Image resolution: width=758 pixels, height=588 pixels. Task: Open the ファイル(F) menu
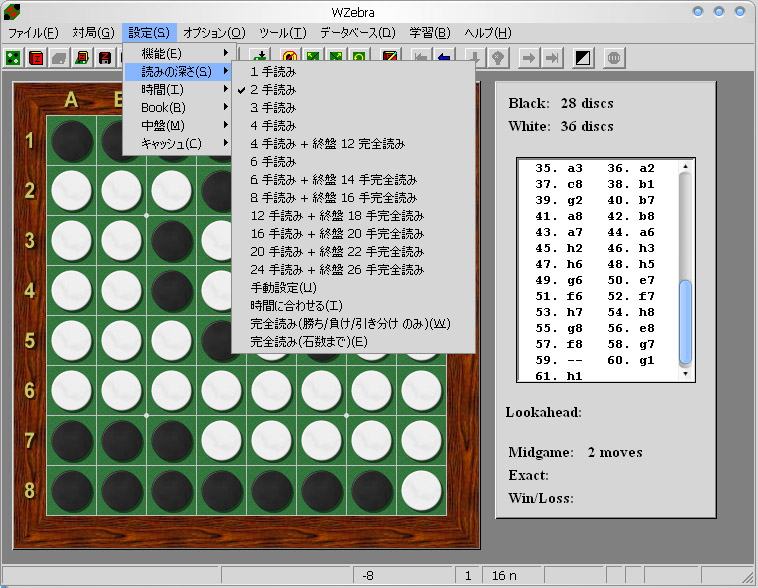(x=33, y=33)
